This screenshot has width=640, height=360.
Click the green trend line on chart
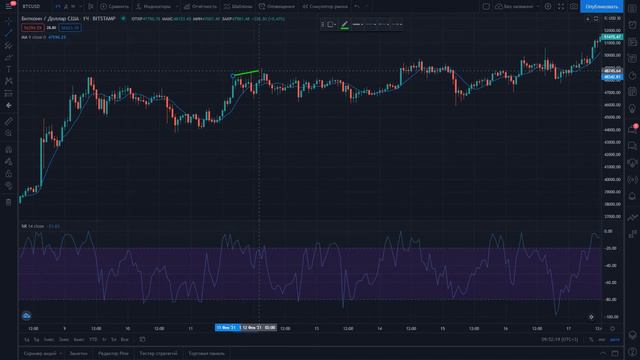[x=246, y=73]
